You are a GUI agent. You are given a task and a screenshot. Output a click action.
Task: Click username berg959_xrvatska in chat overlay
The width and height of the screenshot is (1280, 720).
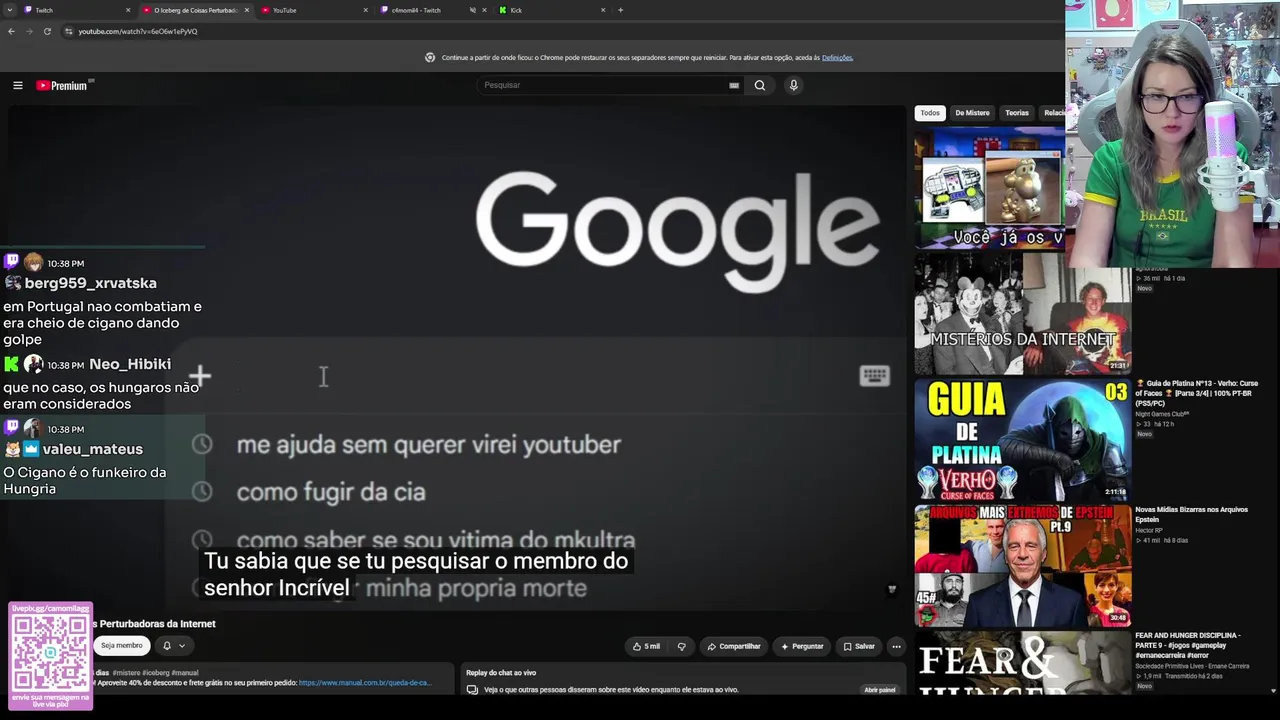90,283
